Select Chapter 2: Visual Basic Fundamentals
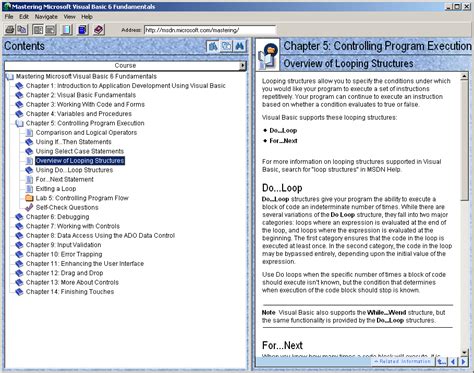Screen dimensions: 474x373 click(81, 95)
